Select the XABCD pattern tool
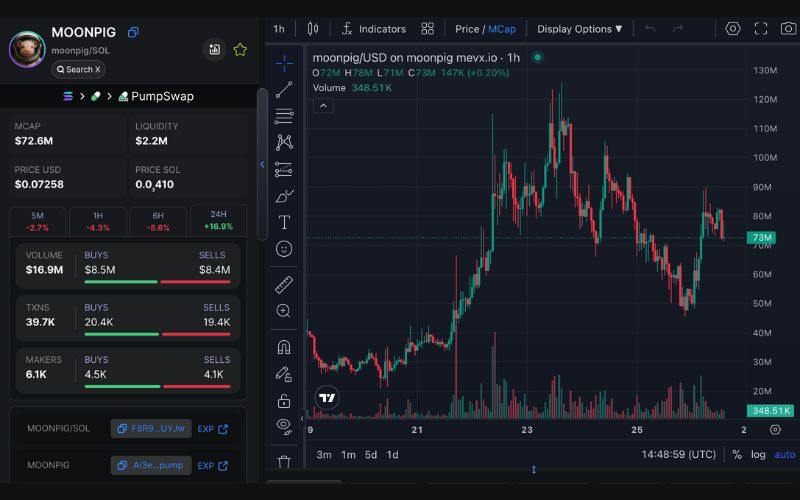800x500 pixels. tap(284, 142)
